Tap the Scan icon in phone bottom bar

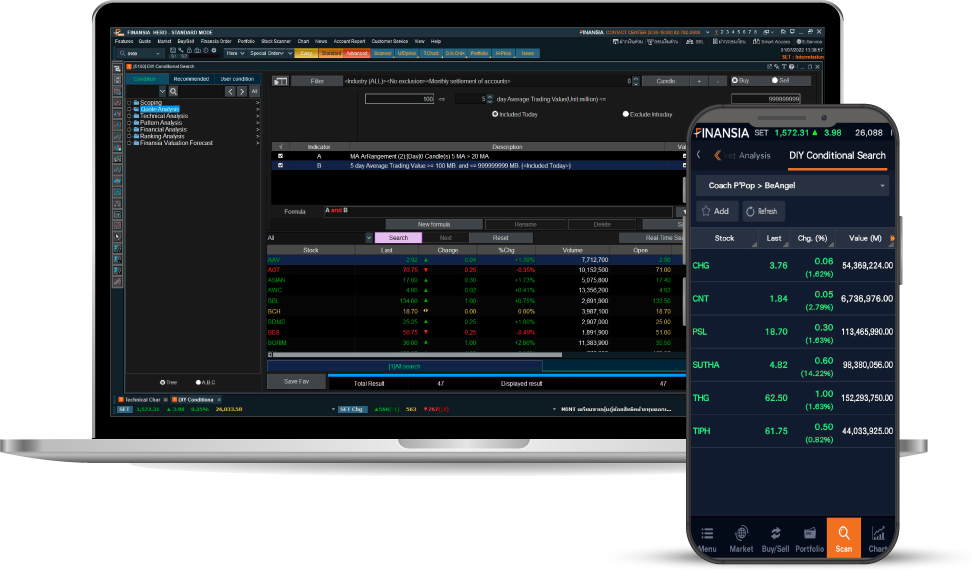pyautogui.click(x=843, y=538)
